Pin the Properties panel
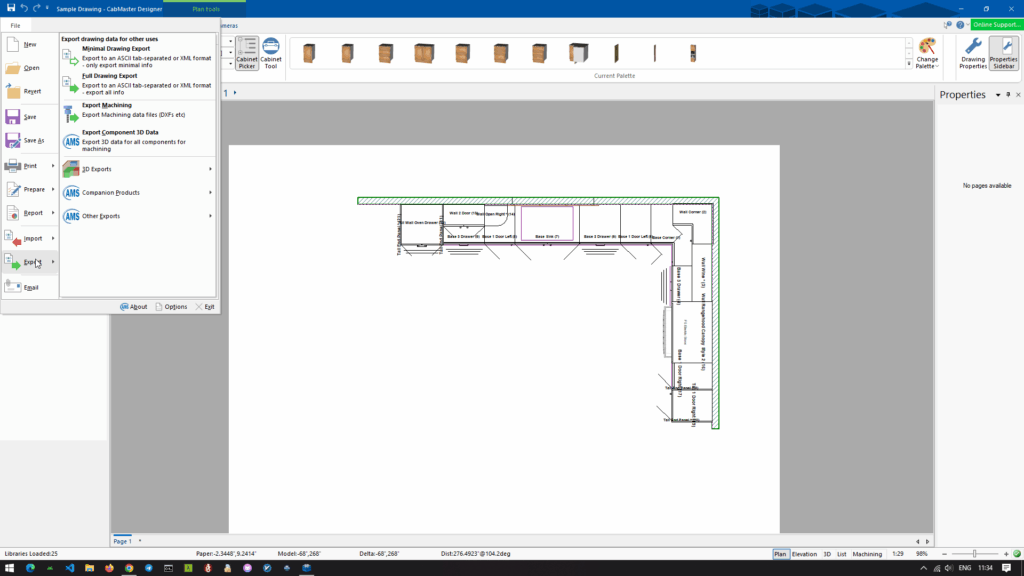Screen dimensions: 1024x576 (1007, 94)
